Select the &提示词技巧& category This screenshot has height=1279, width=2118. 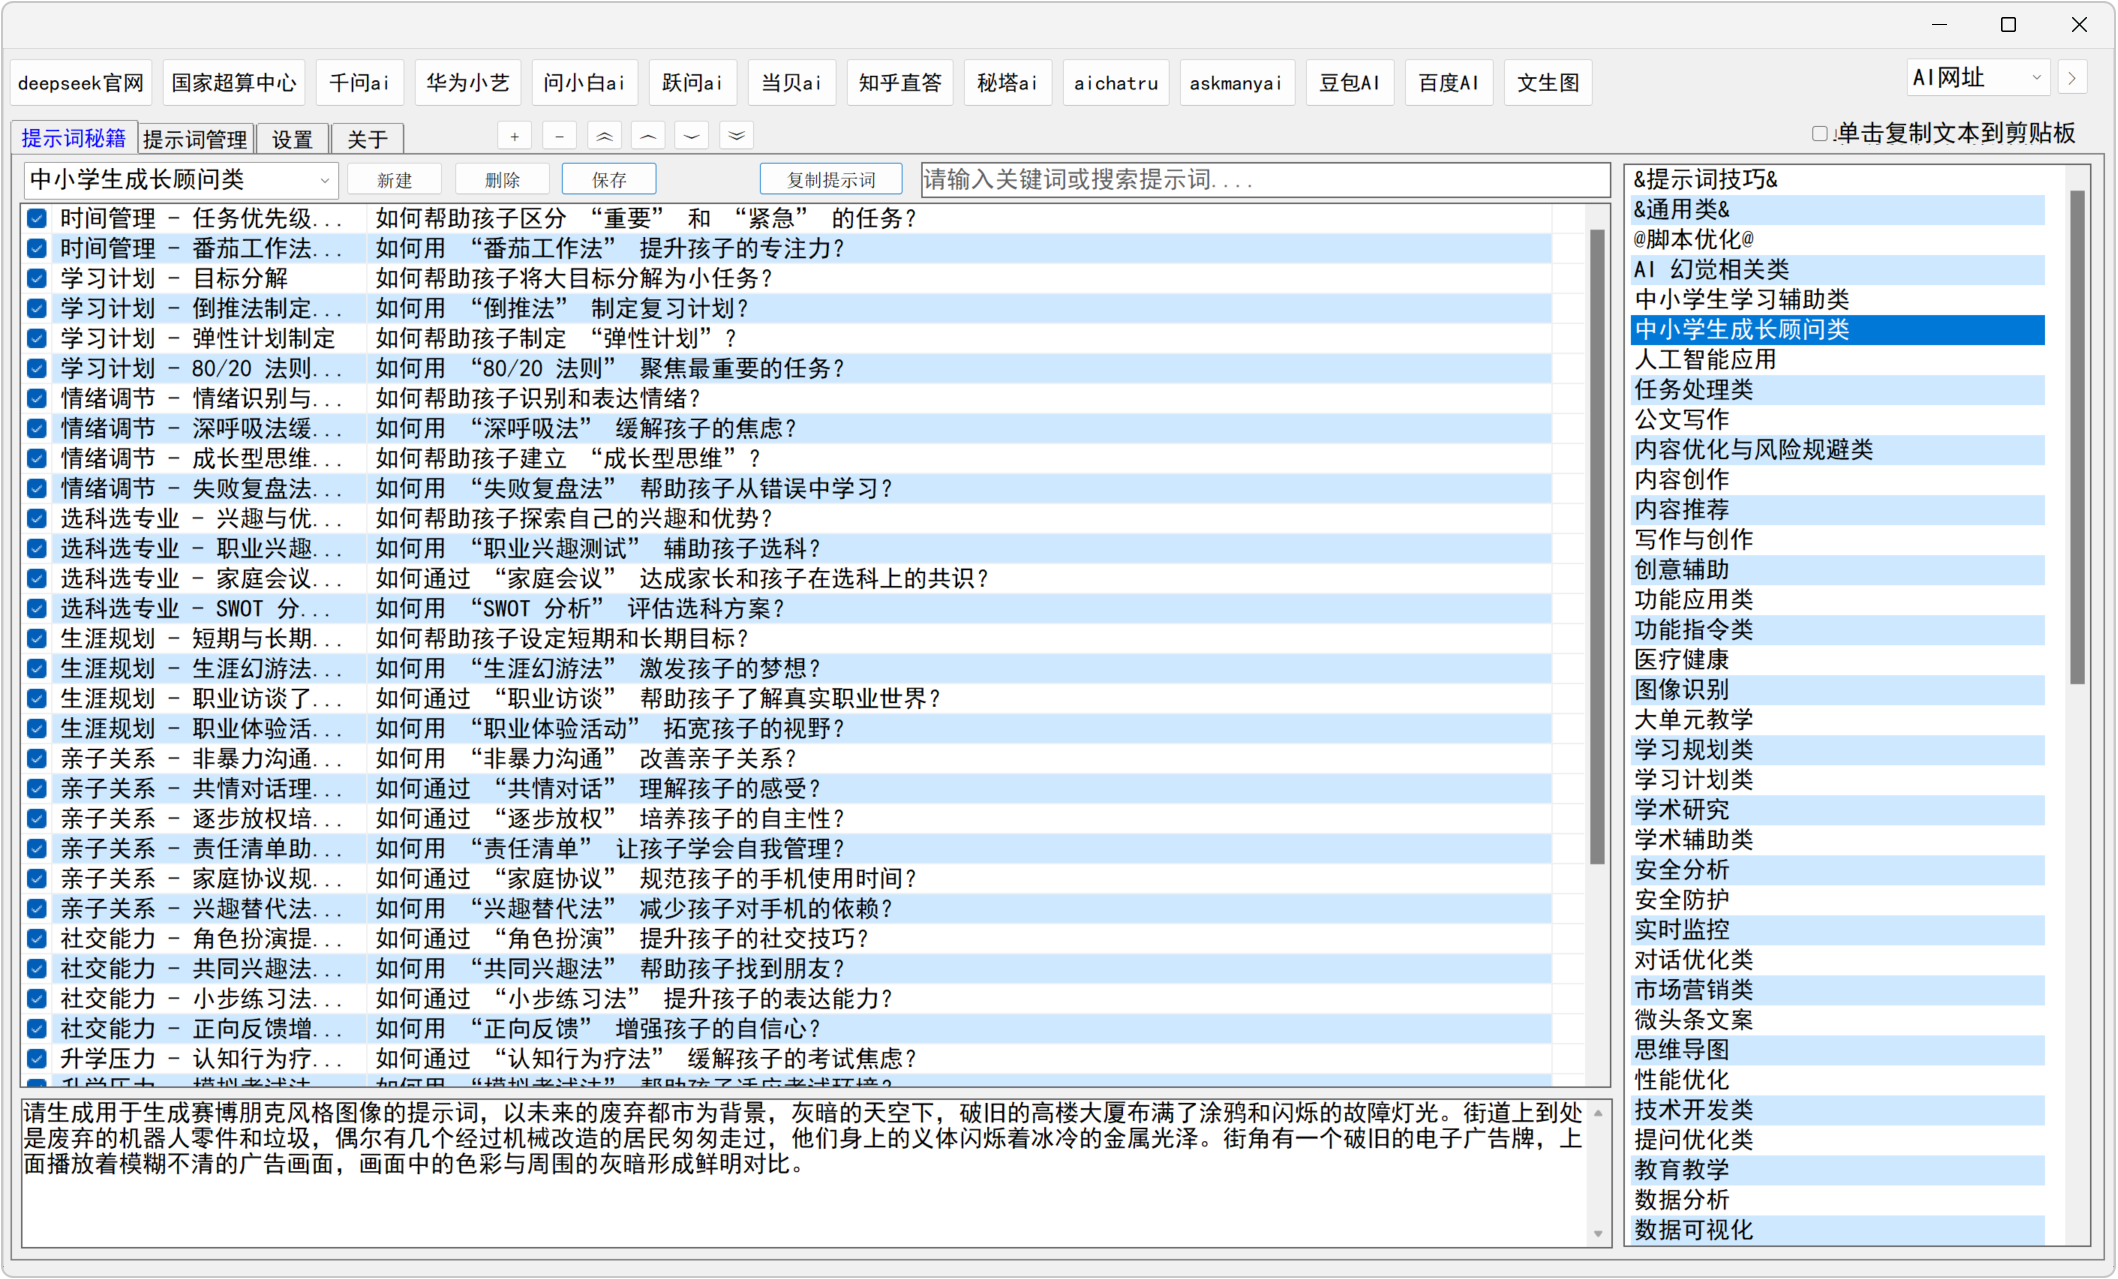tap(1838, 180)
